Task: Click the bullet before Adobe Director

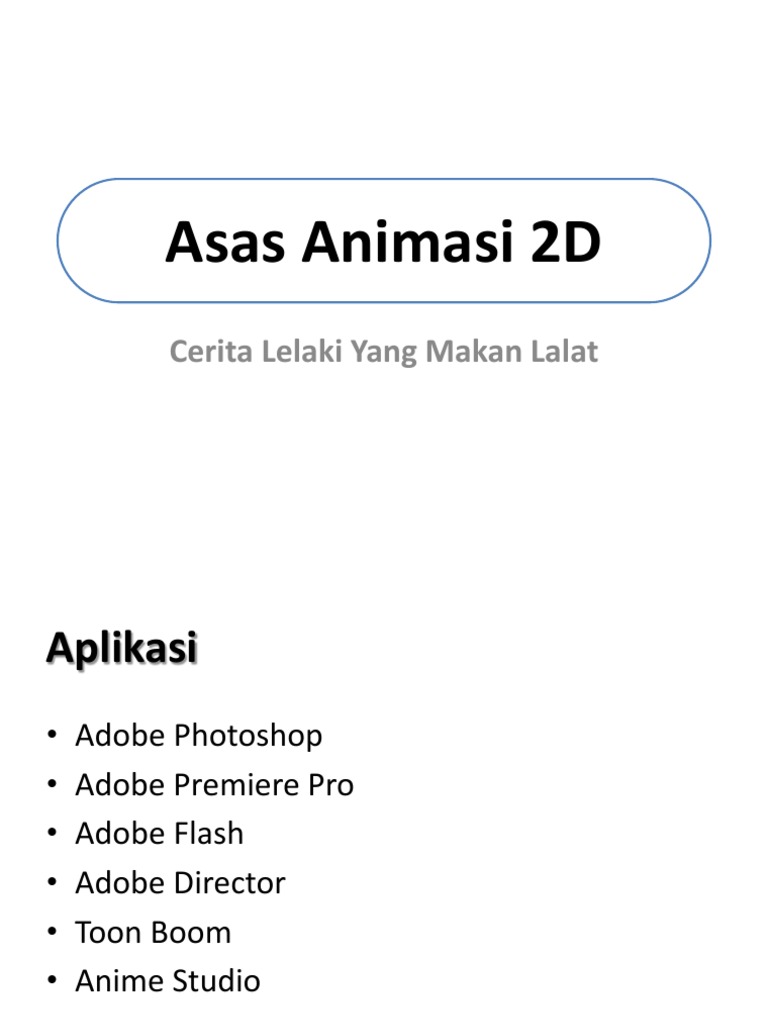Action: [x=51, y=884]
